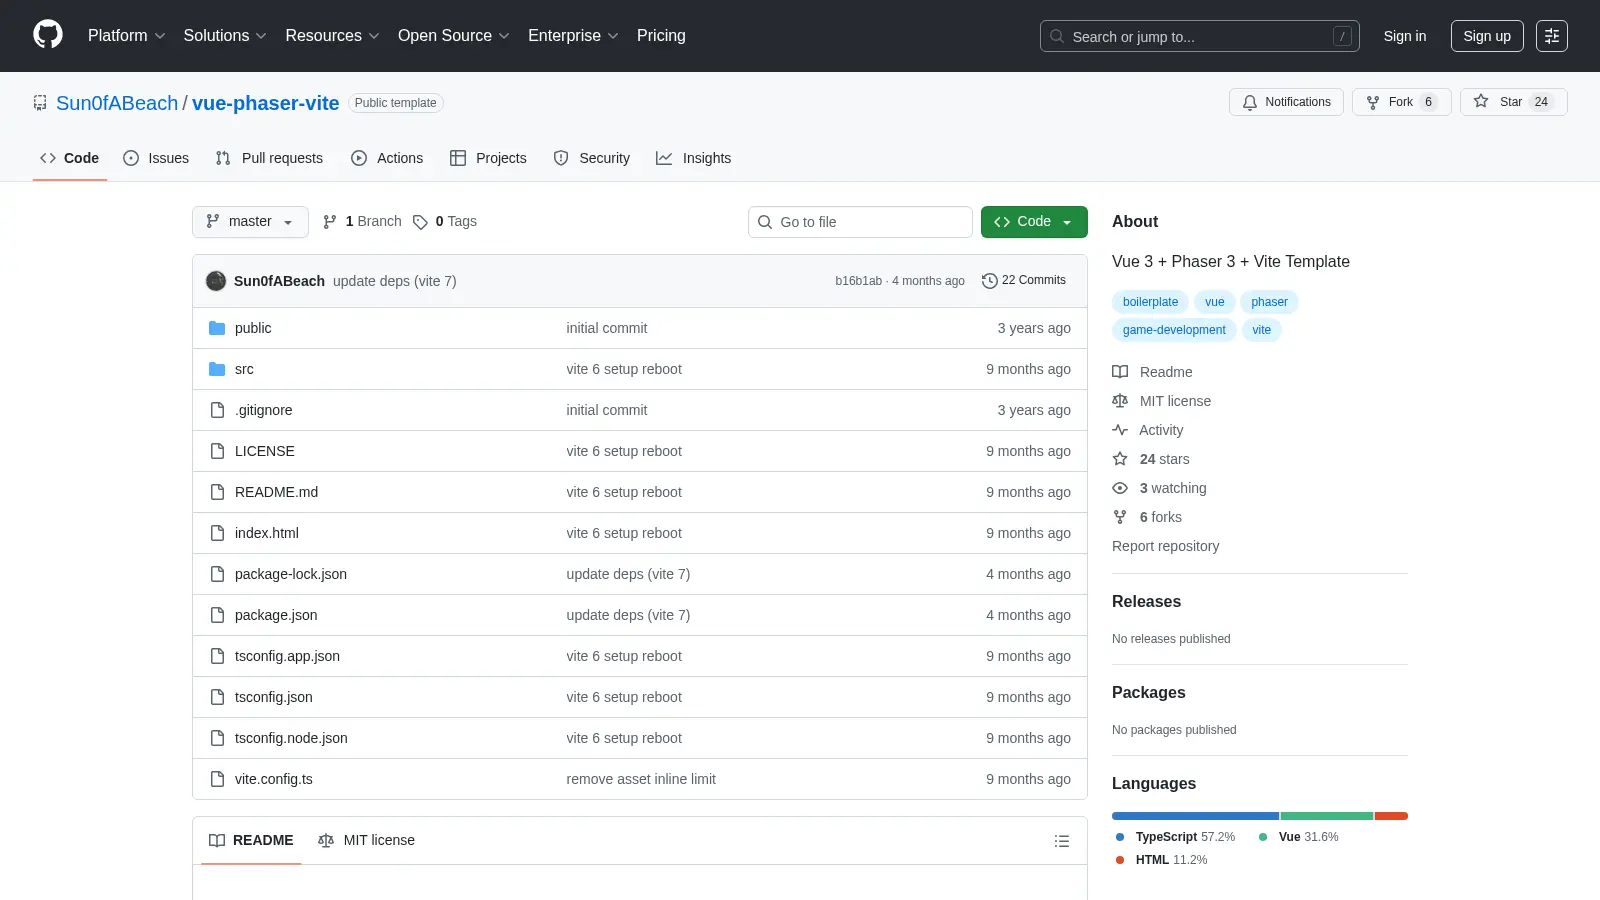
Task: Open the package.json file
Action: point(276,615)
